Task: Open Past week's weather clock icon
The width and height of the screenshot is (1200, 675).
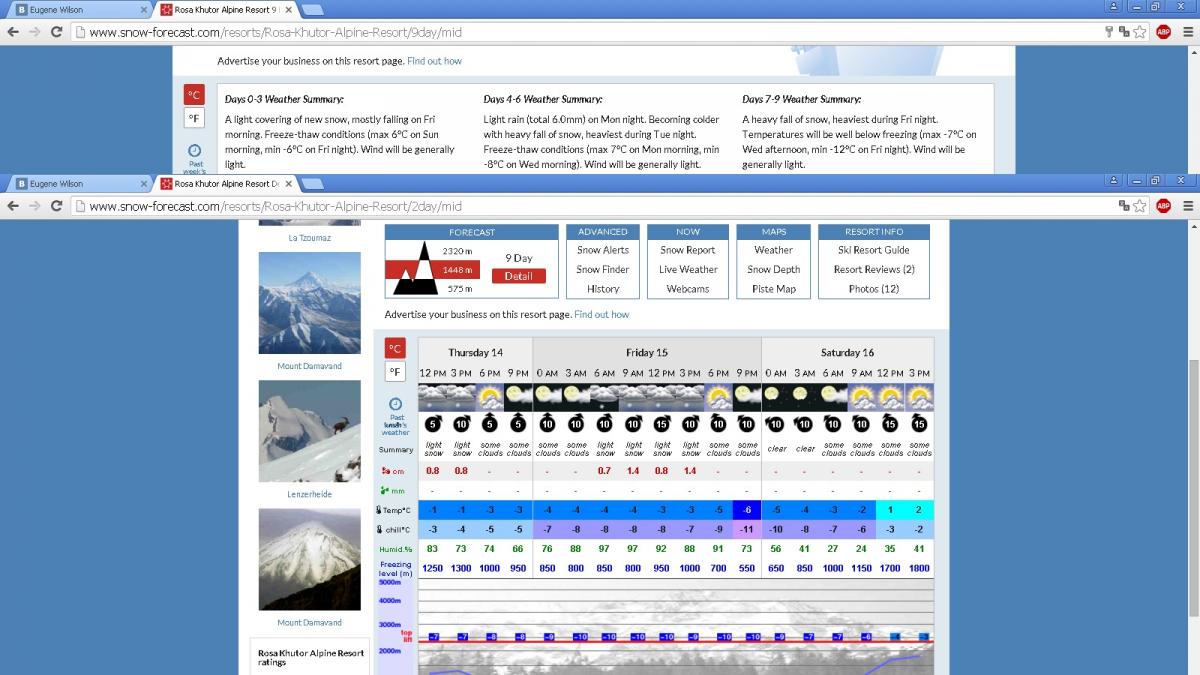Action: tap(396, 403)
